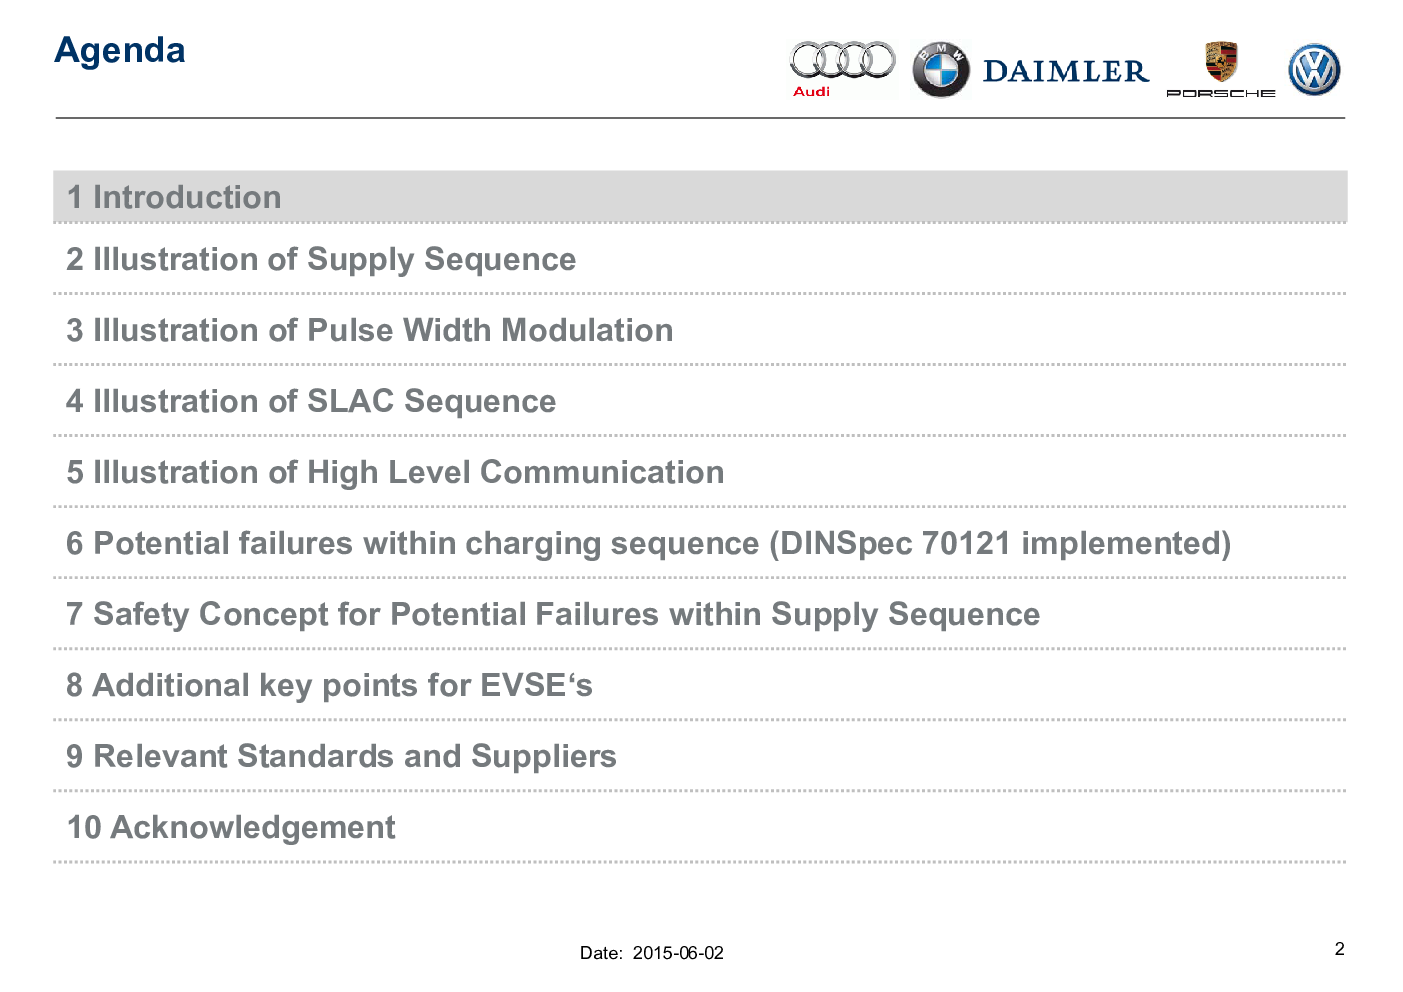Click the 'Agenda' slide title

tap(120, 50)
